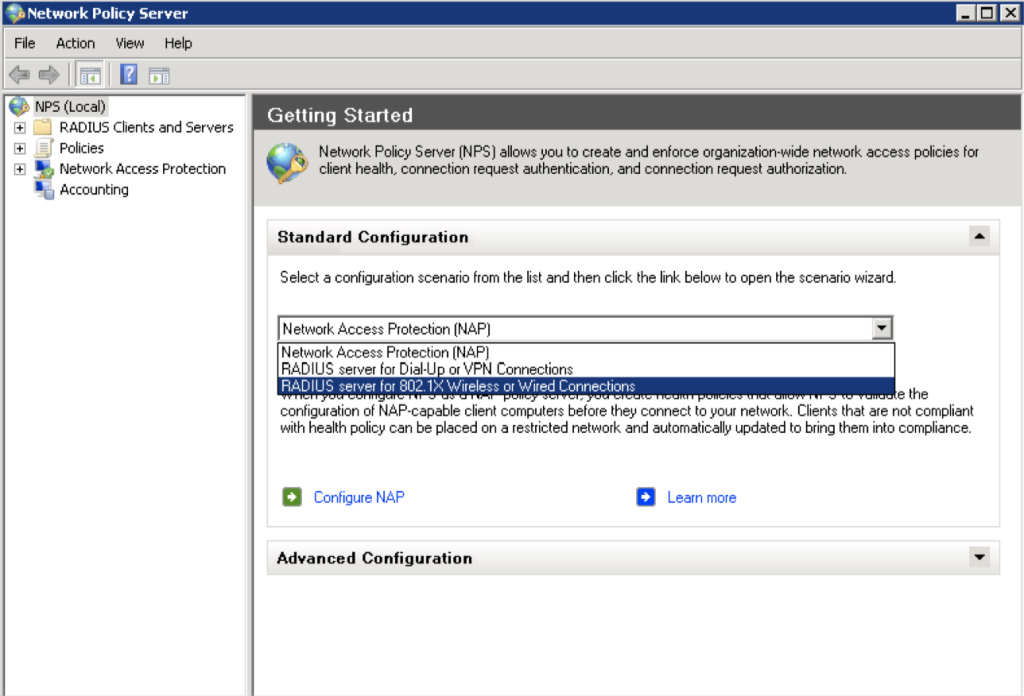
Task: Click the title bar Network Policy Server icon
Action: [x=15, y=13]
